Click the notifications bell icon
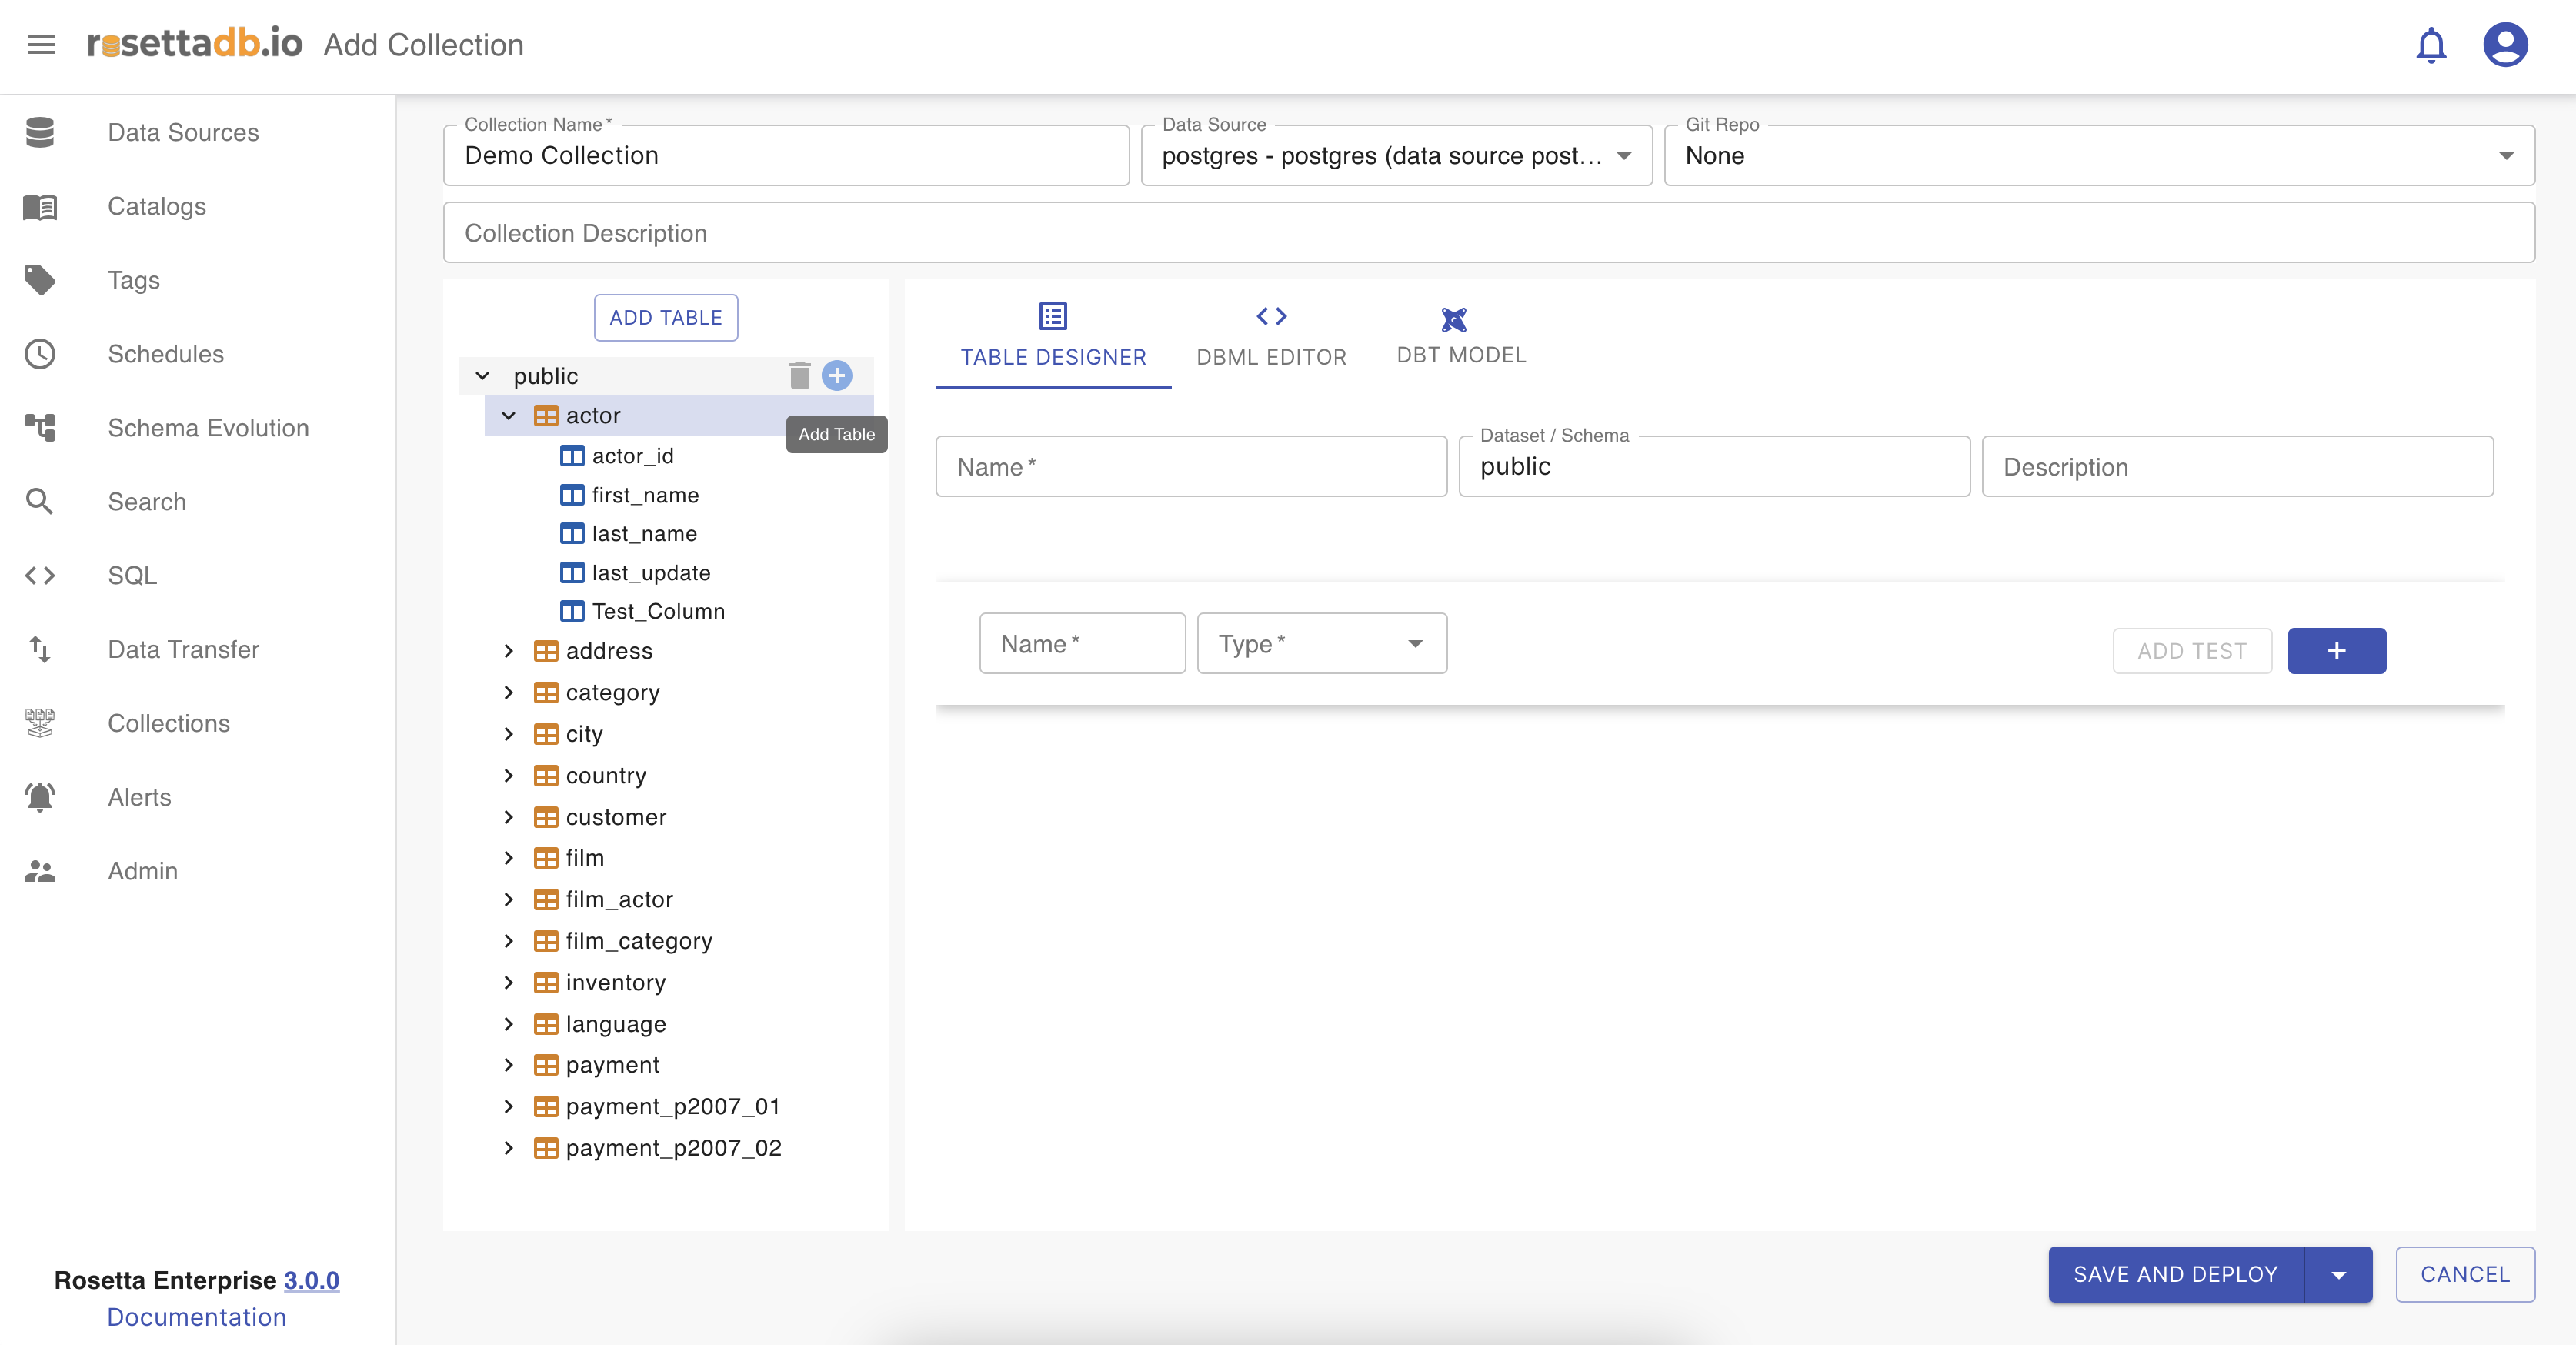This screenshot has width=2576, height=1345. [x=2430, y=45]
